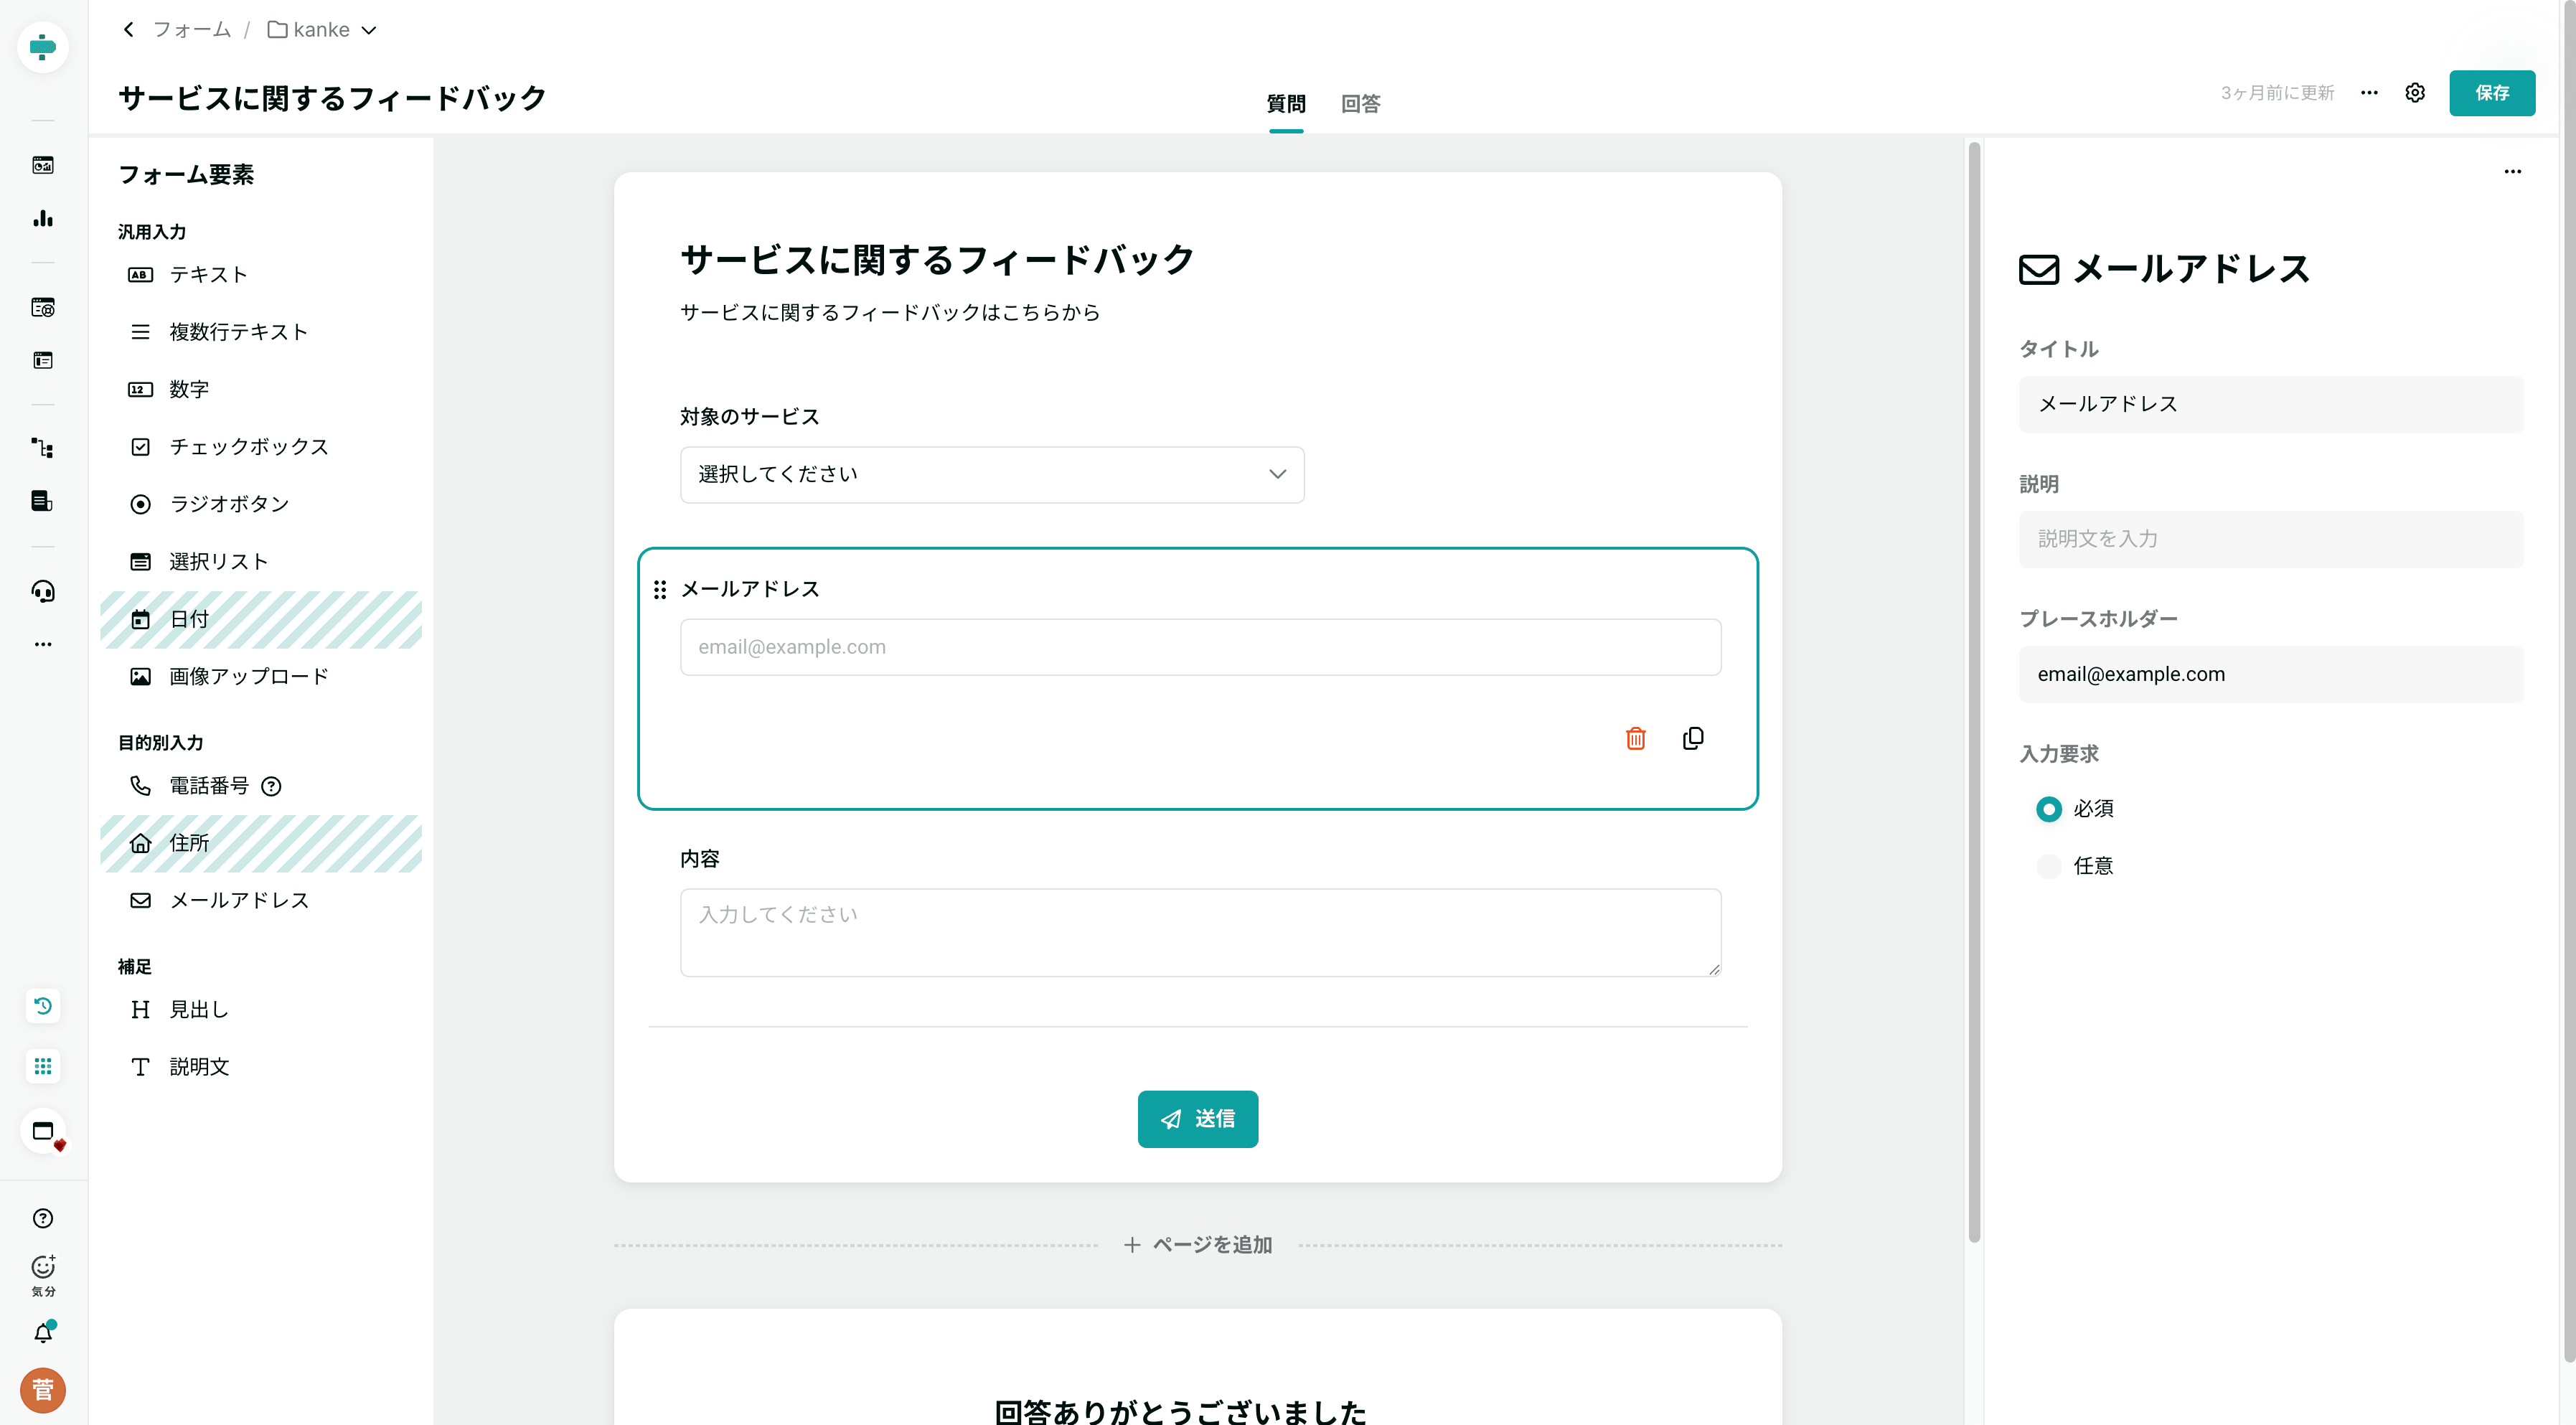Image resolution: width=2576 pixels, height=1425 pixels.
Task: Add ラジオボタン element
Action: click(x=261, y=504)
